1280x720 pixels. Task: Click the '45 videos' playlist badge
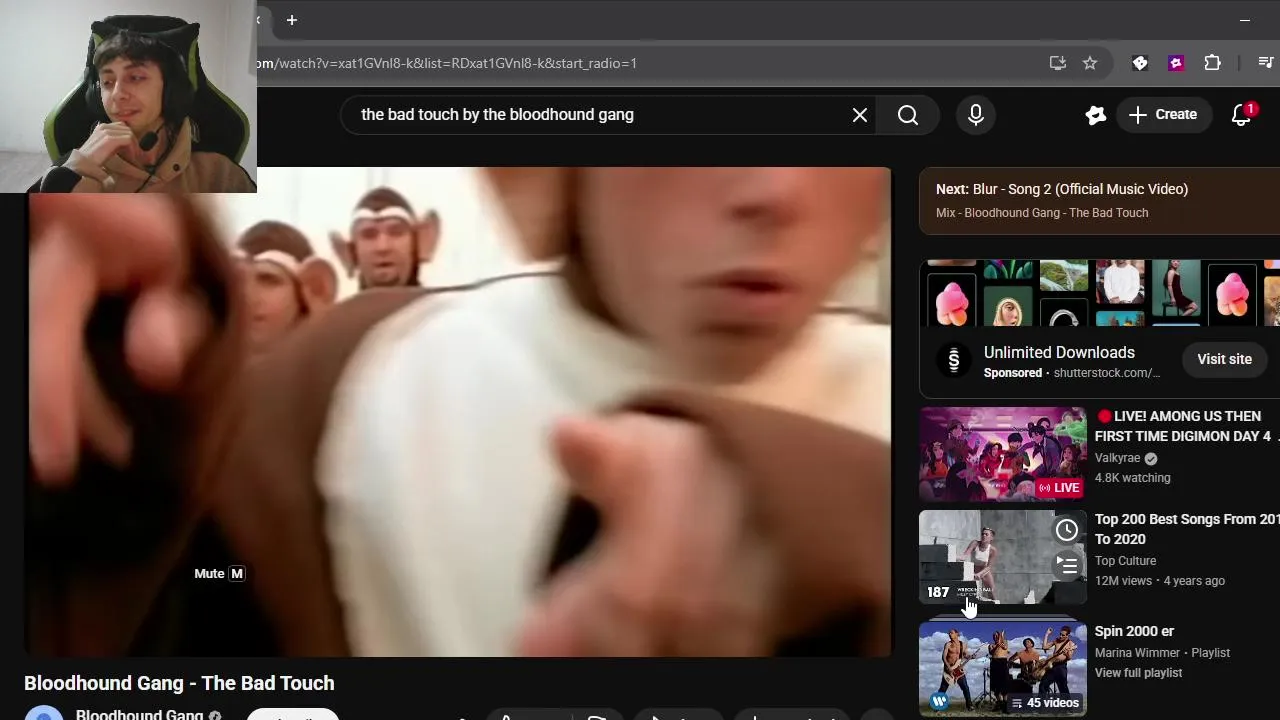point(1045,703)
